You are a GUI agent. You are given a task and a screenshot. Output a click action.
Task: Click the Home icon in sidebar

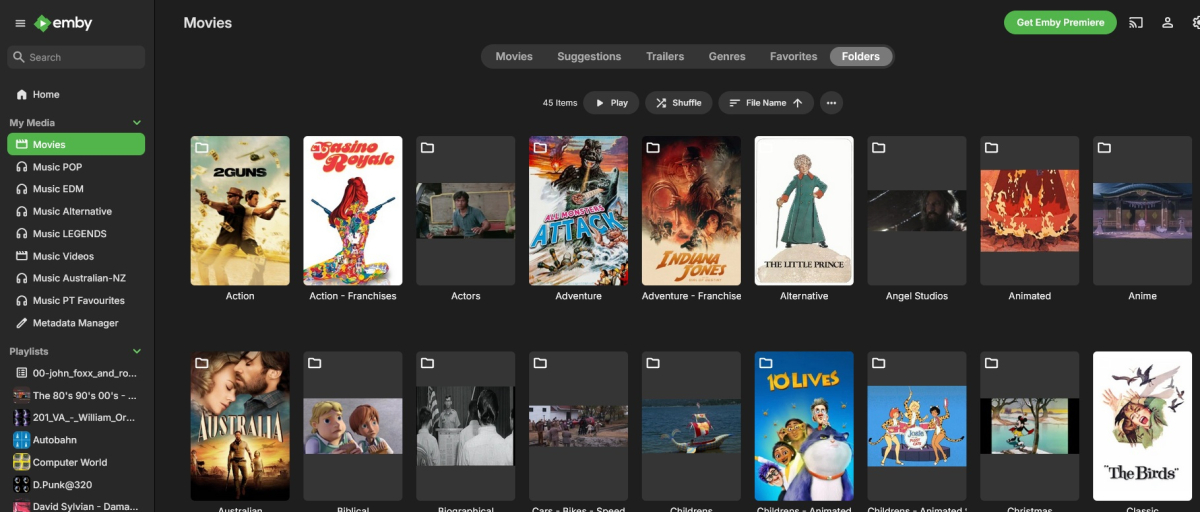pos(22,94)
